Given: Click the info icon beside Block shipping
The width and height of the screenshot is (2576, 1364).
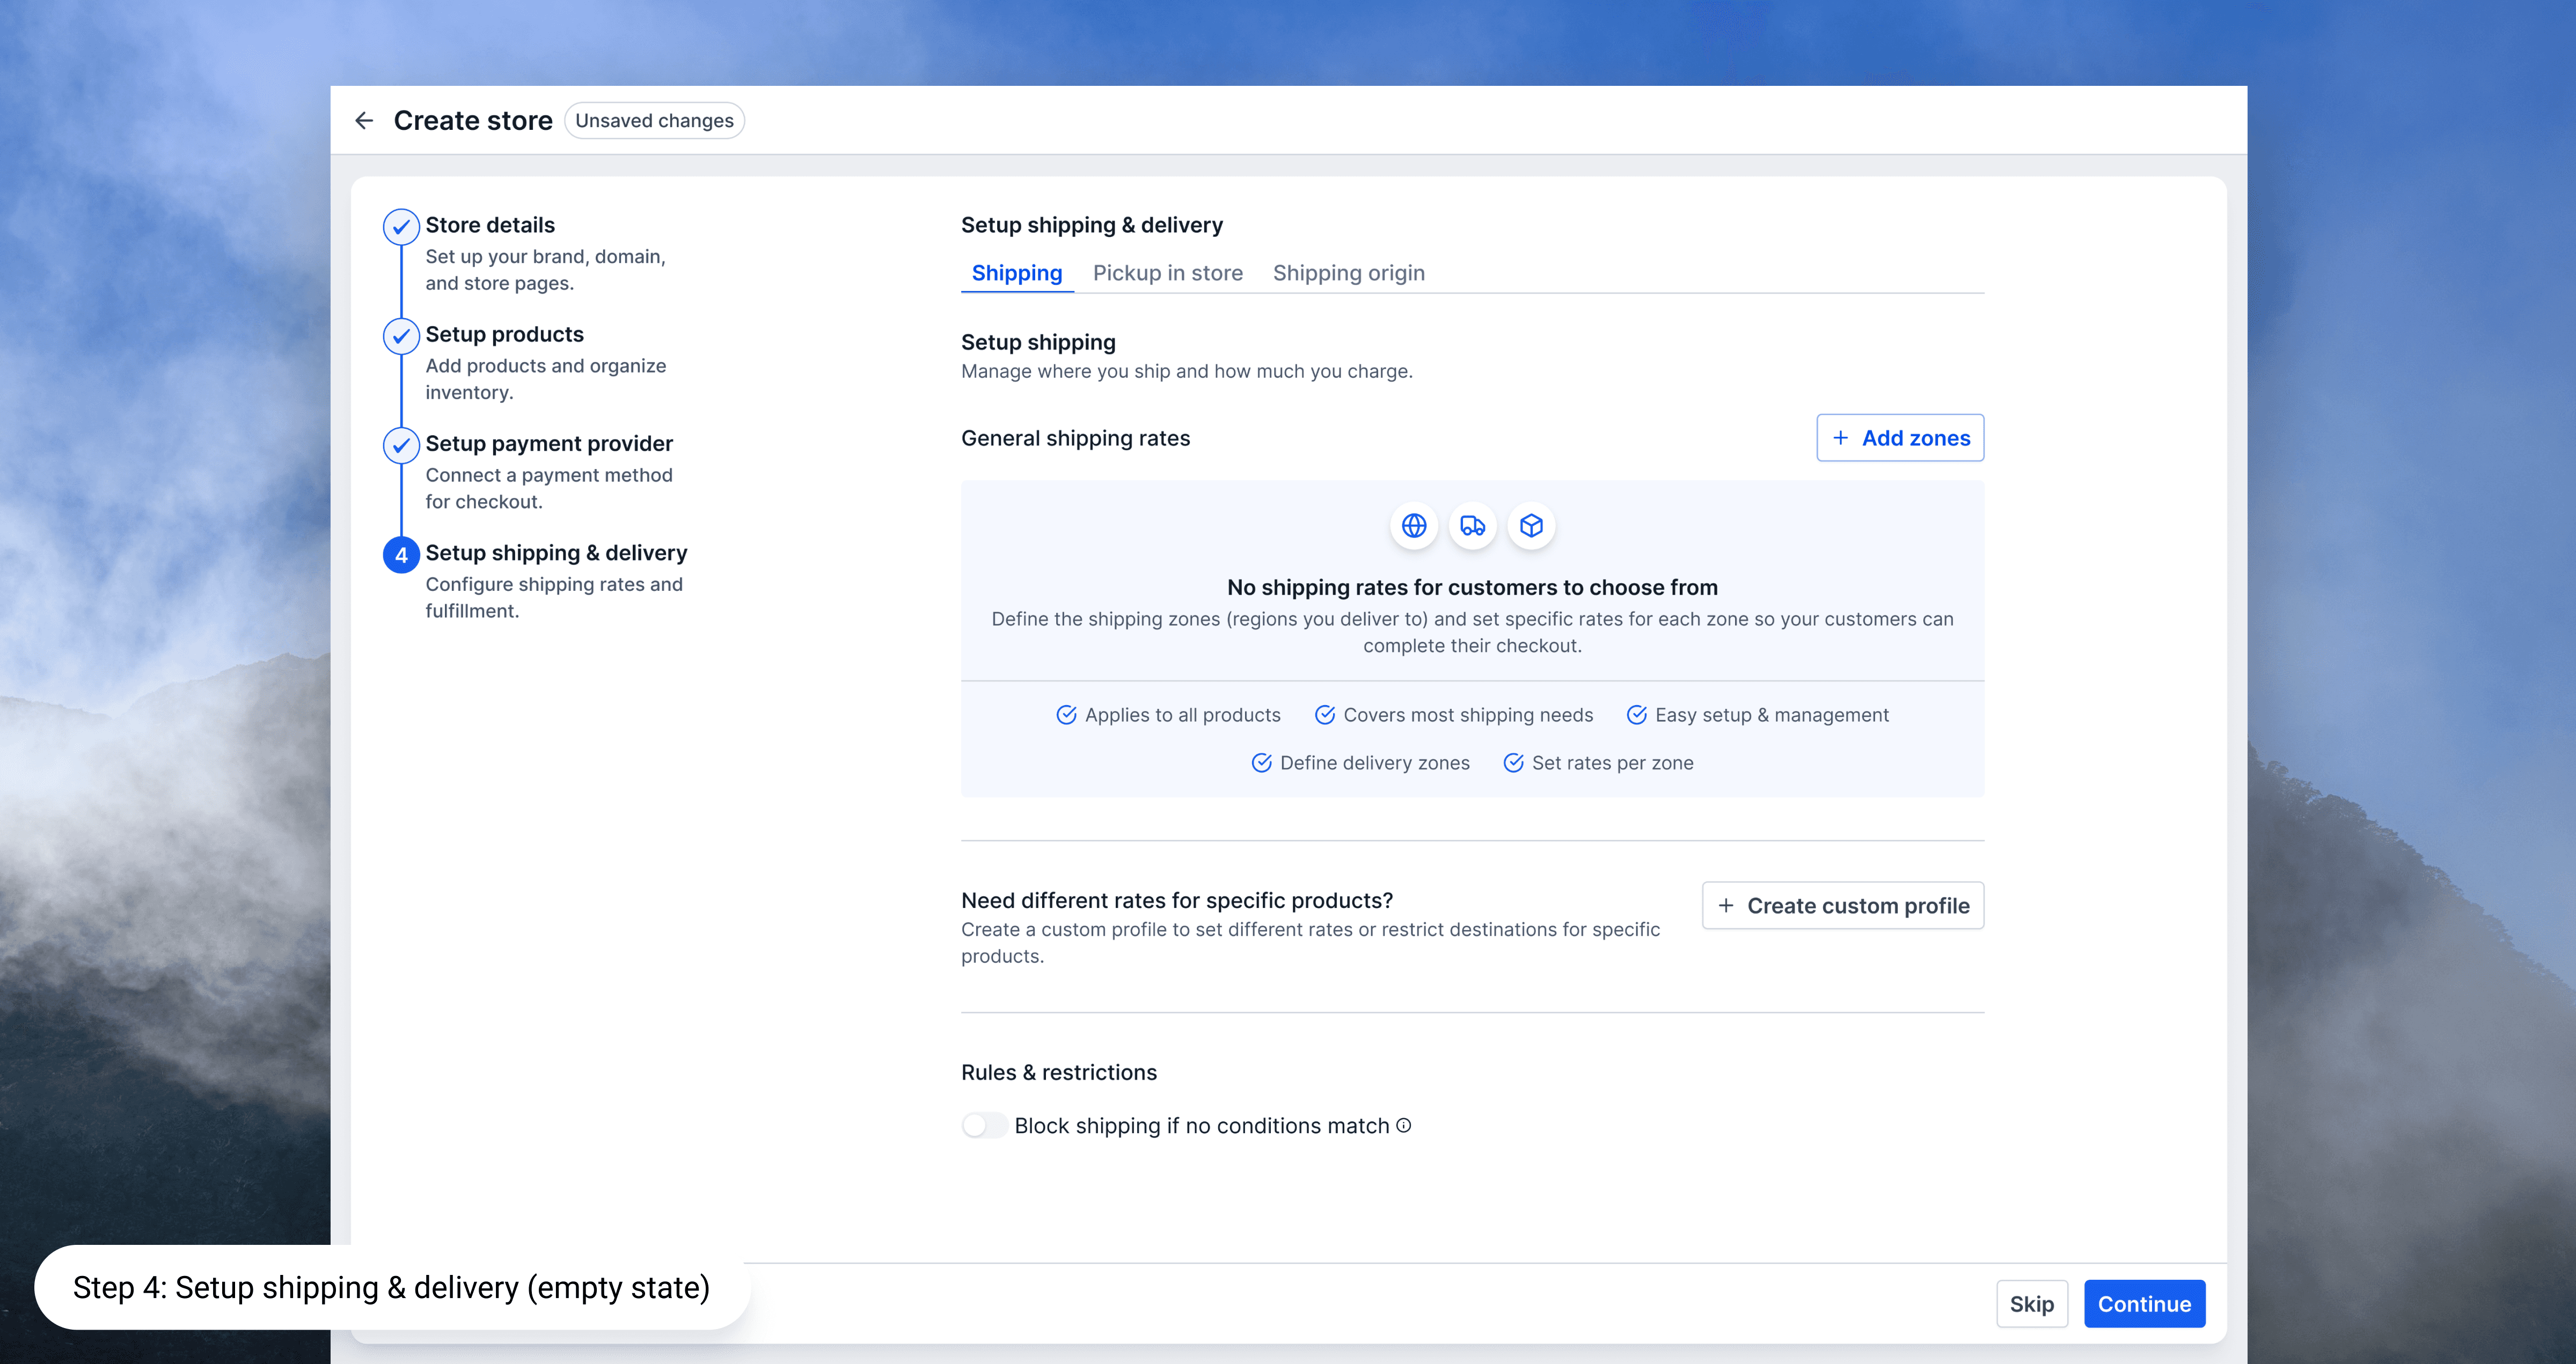Looking at the screenshot, I should pos(1404,1126).
